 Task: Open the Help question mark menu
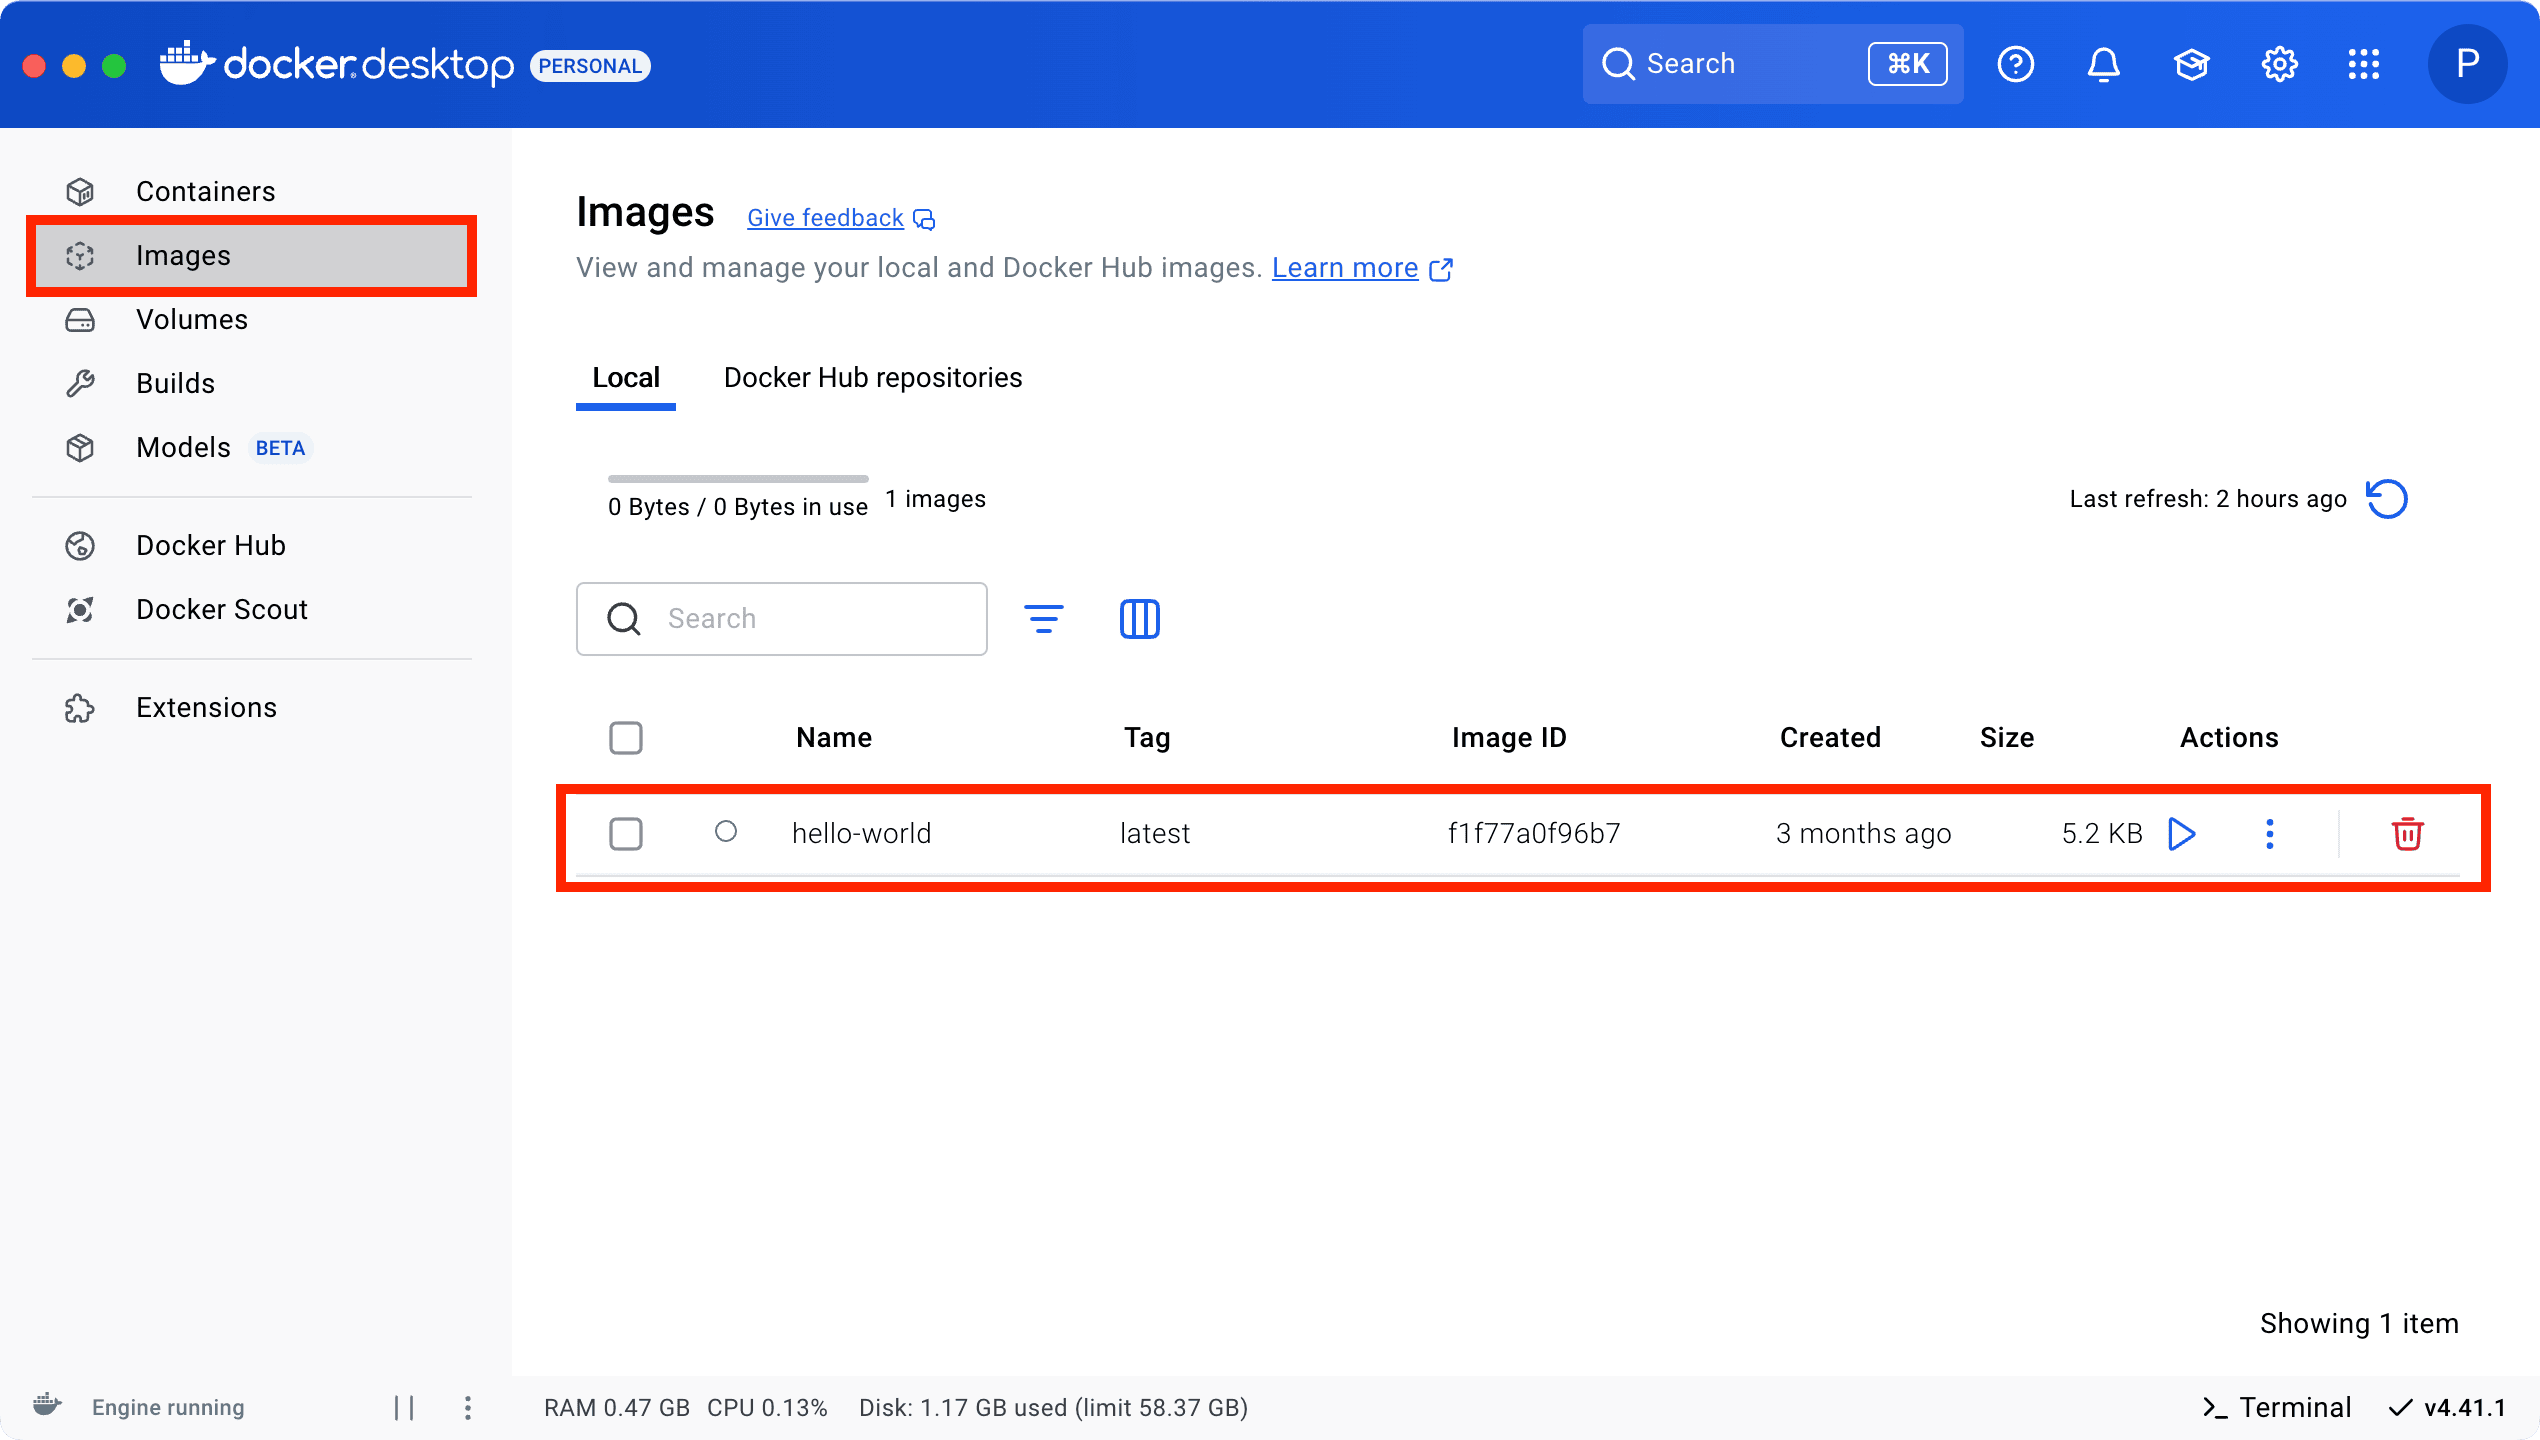(x=2015, y=64)
